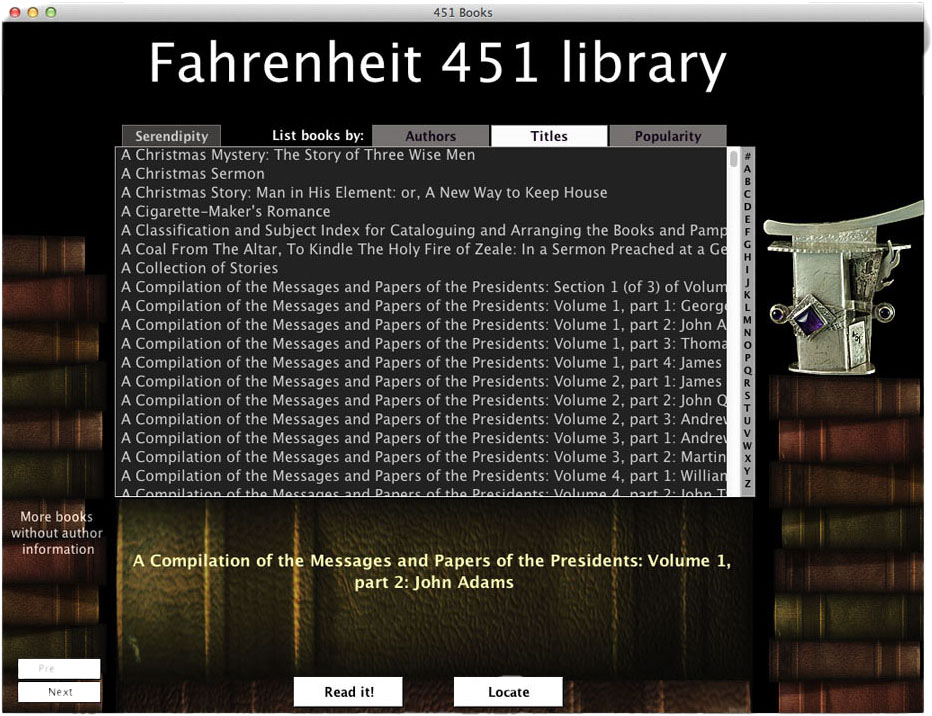The width and height of the screenshot is (932, 716).
Task: Select 'A Christmas Sermon' from the list
Action: (x=193, y=174)
